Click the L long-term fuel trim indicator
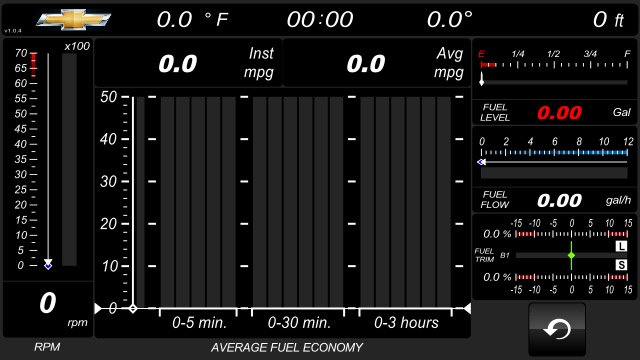 (621, 246)
